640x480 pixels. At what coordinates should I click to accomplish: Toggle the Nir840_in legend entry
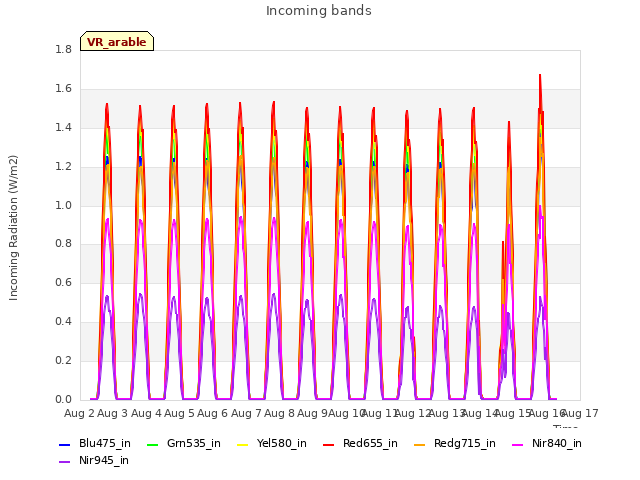[x=547, y=443]
